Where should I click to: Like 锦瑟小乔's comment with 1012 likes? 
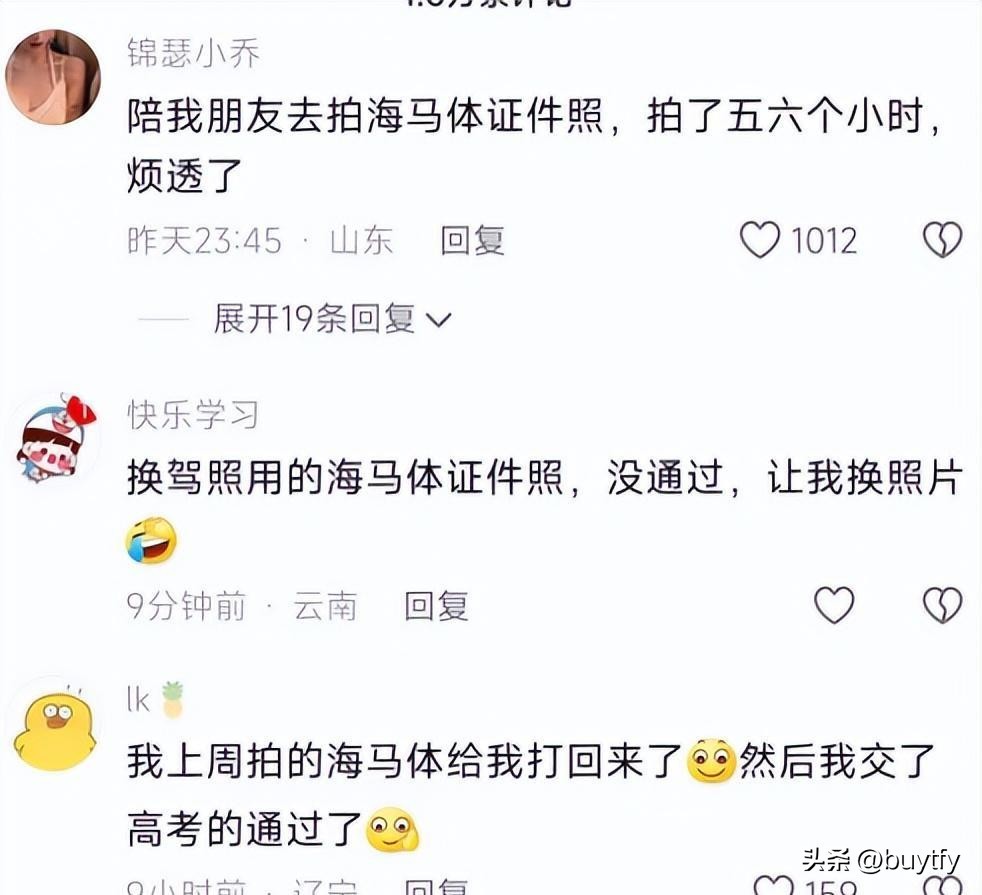760,240
